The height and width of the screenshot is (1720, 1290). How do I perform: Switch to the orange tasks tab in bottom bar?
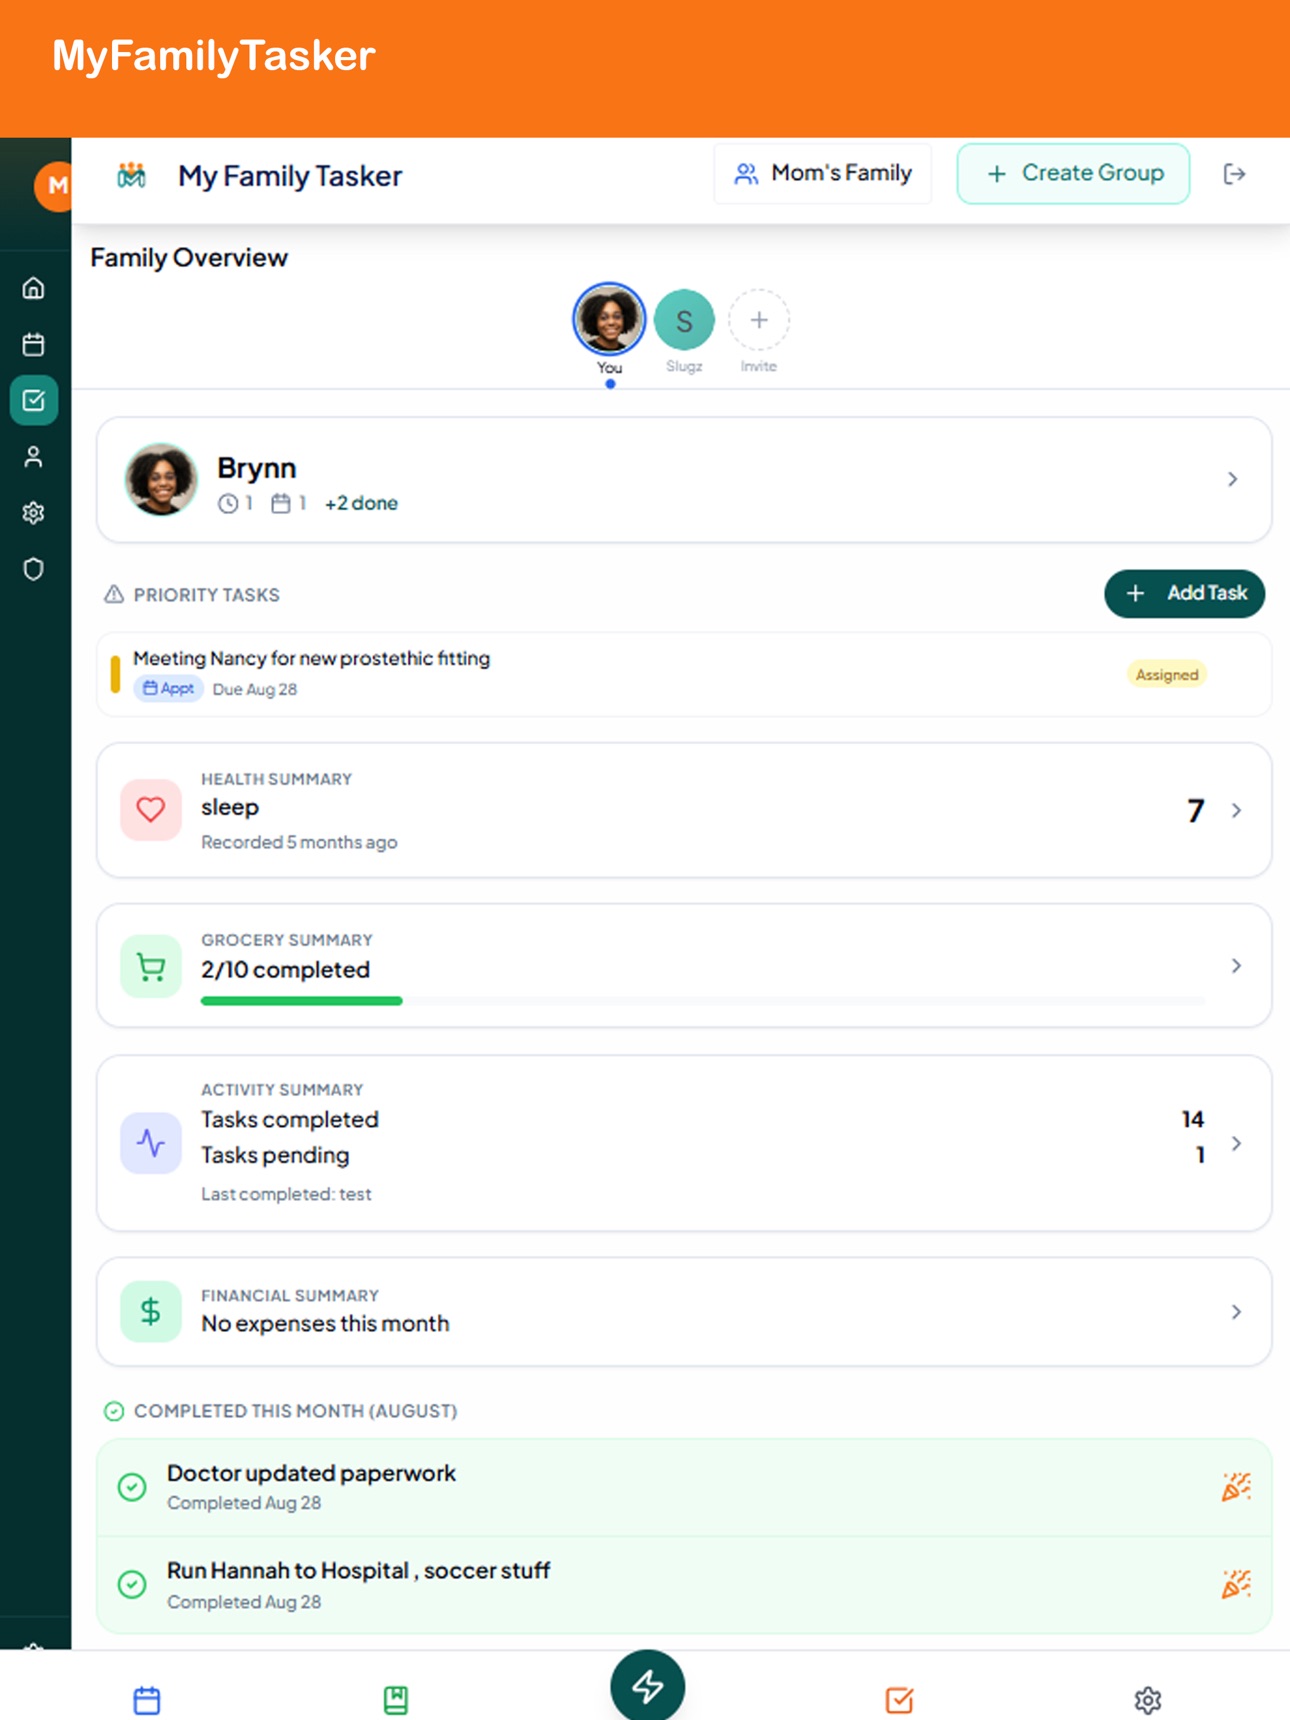click(899, 1700)
